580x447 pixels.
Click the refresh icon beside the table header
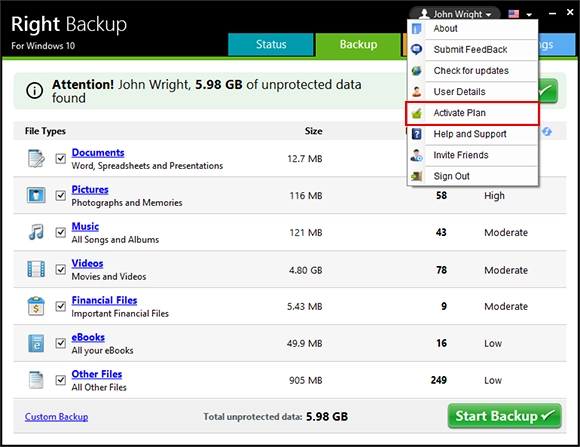tap(547, 131)
